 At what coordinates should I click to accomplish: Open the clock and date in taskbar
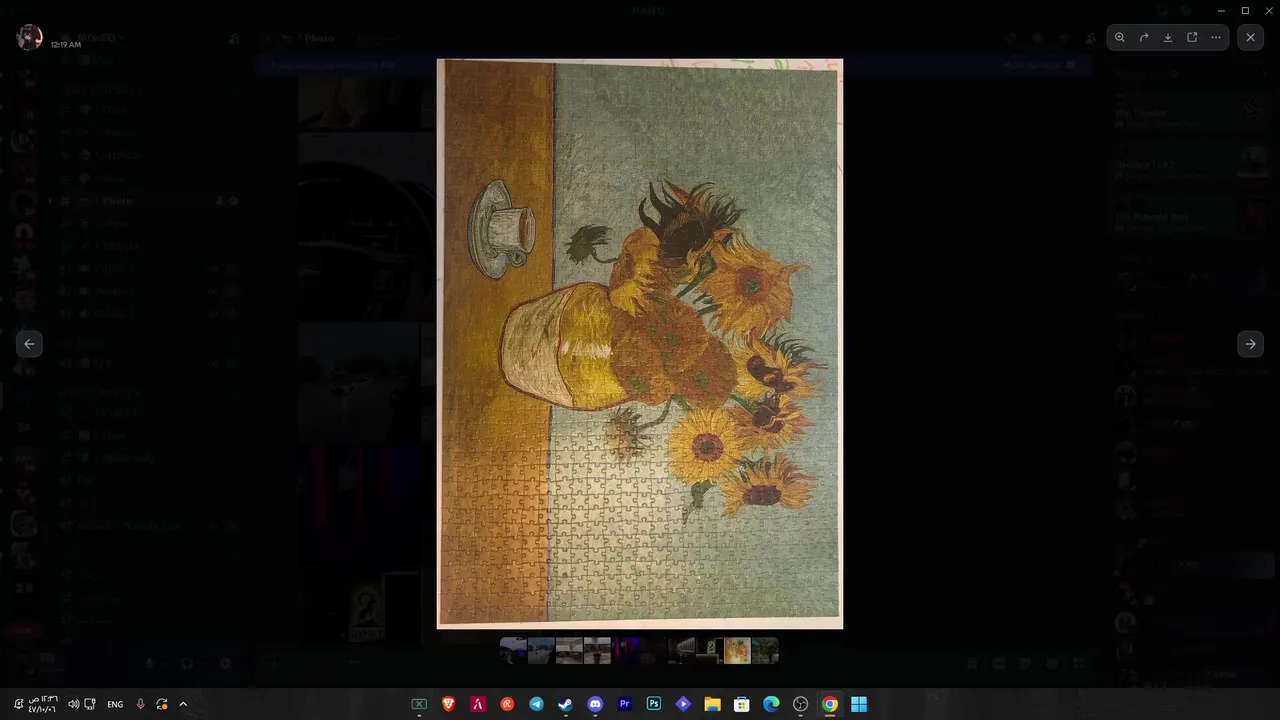tap(42, 704)
